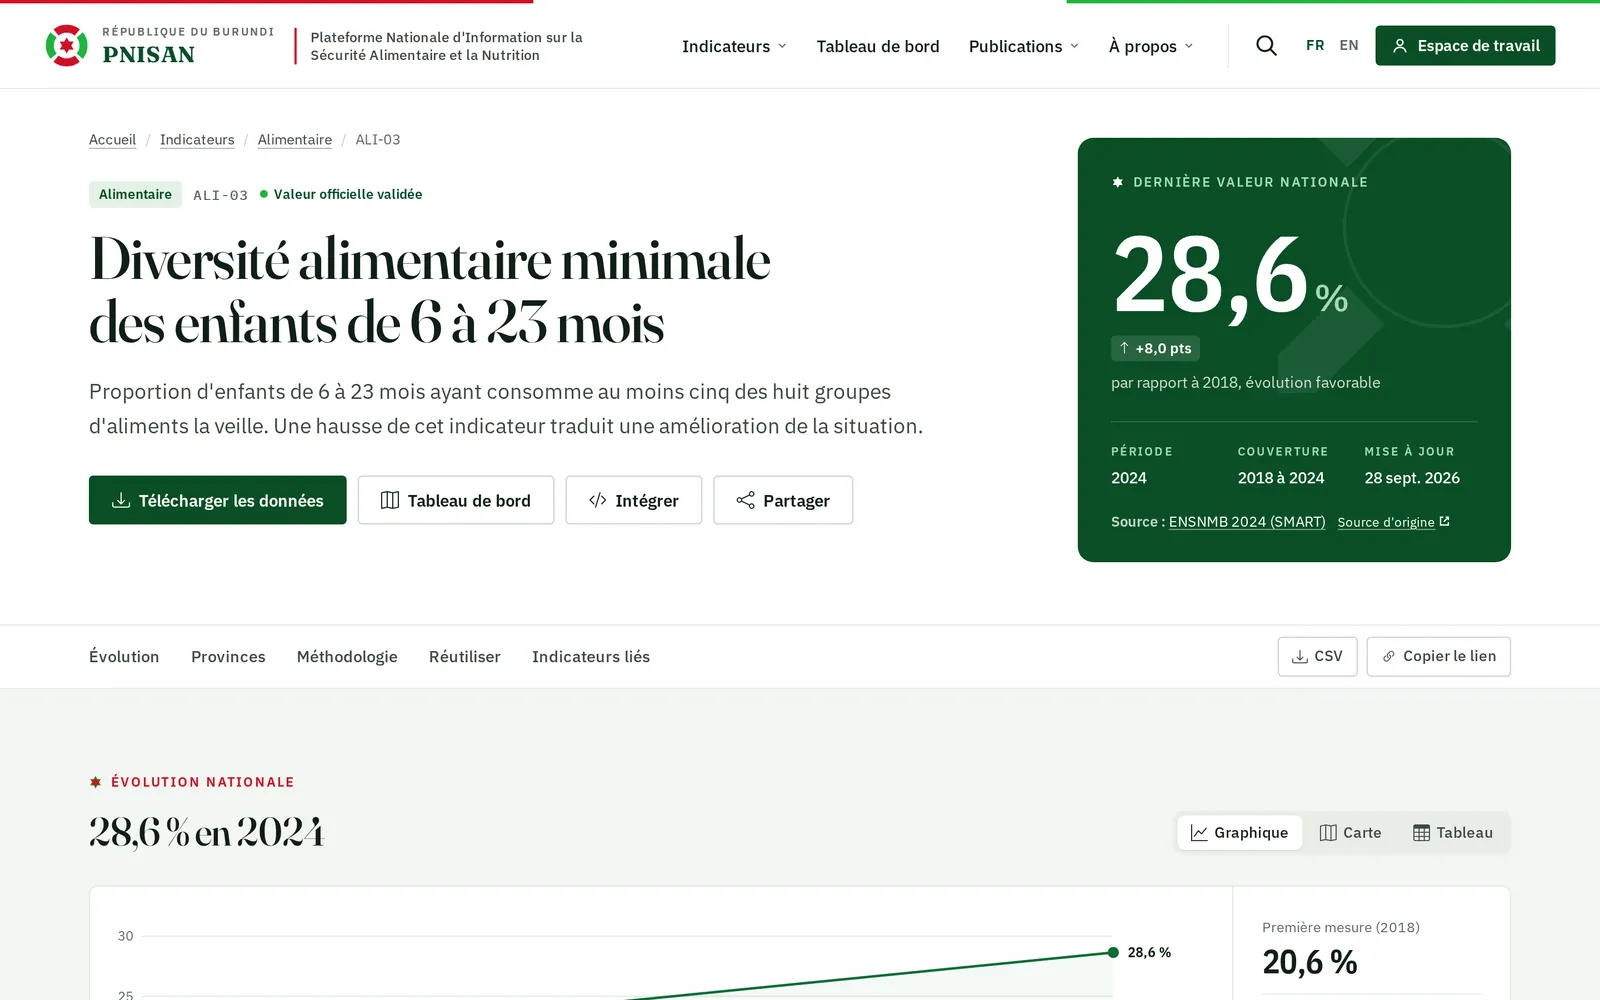Image resolution: width=1600 pixels, height=1000 pixels.
Task: Click the table grid icon in Tableau toggle
Action: 1421,833
